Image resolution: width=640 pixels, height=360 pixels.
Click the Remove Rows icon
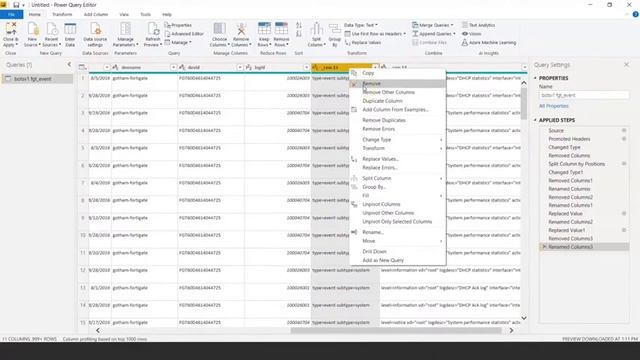[281, 29]
